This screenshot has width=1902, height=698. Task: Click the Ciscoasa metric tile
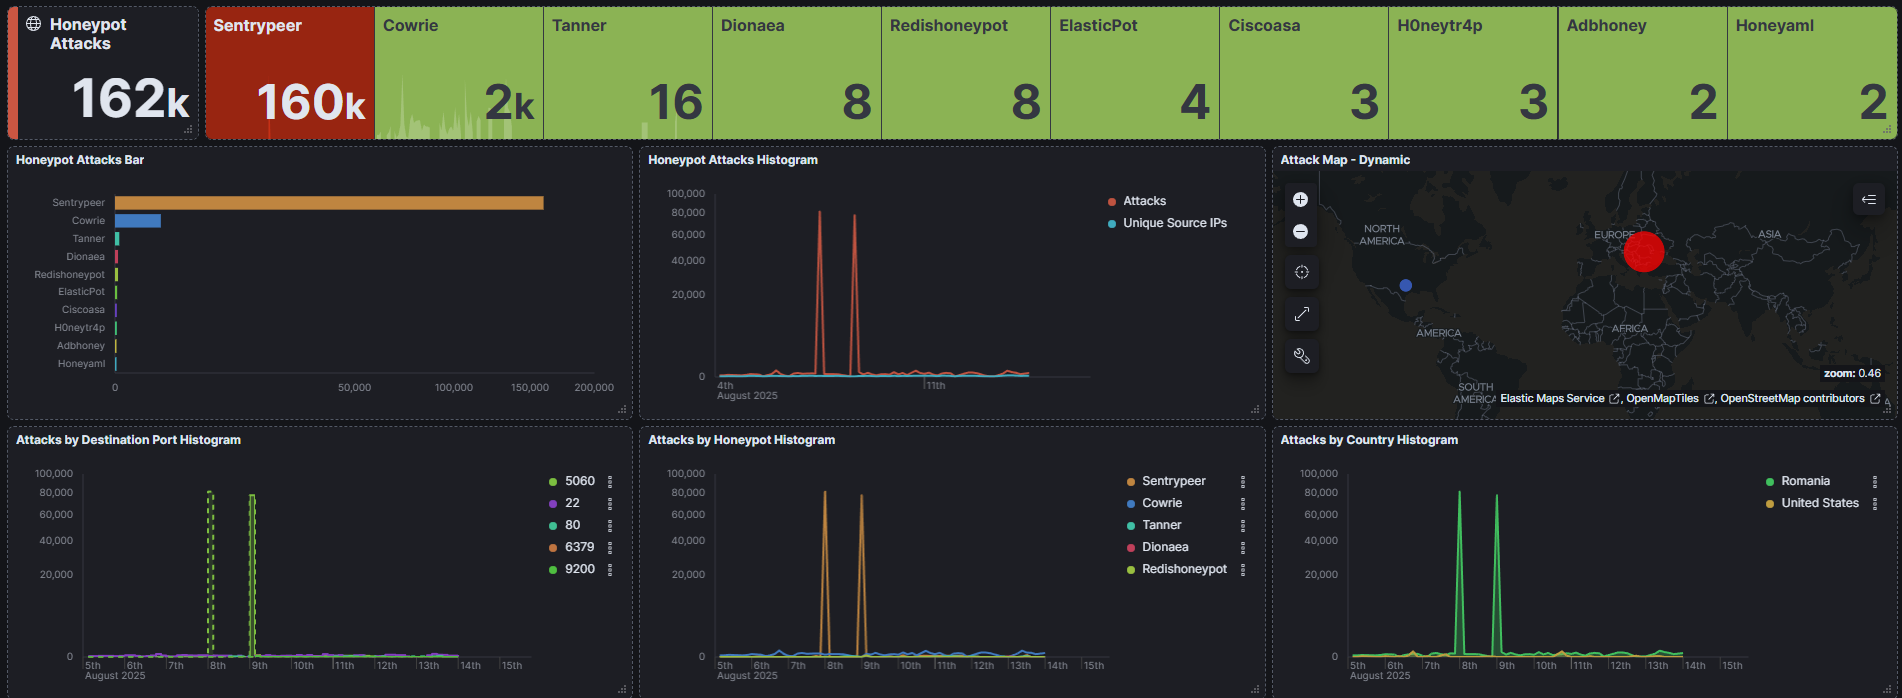1304,73
